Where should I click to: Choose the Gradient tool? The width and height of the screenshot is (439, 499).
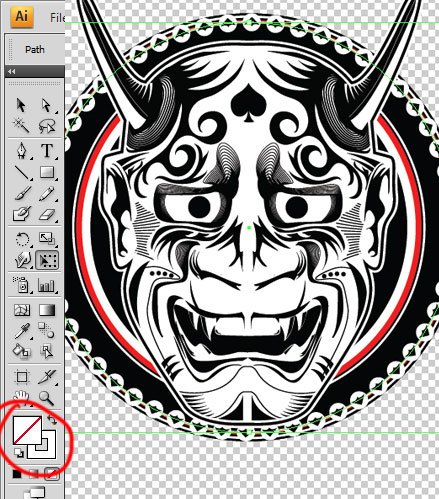47,310
